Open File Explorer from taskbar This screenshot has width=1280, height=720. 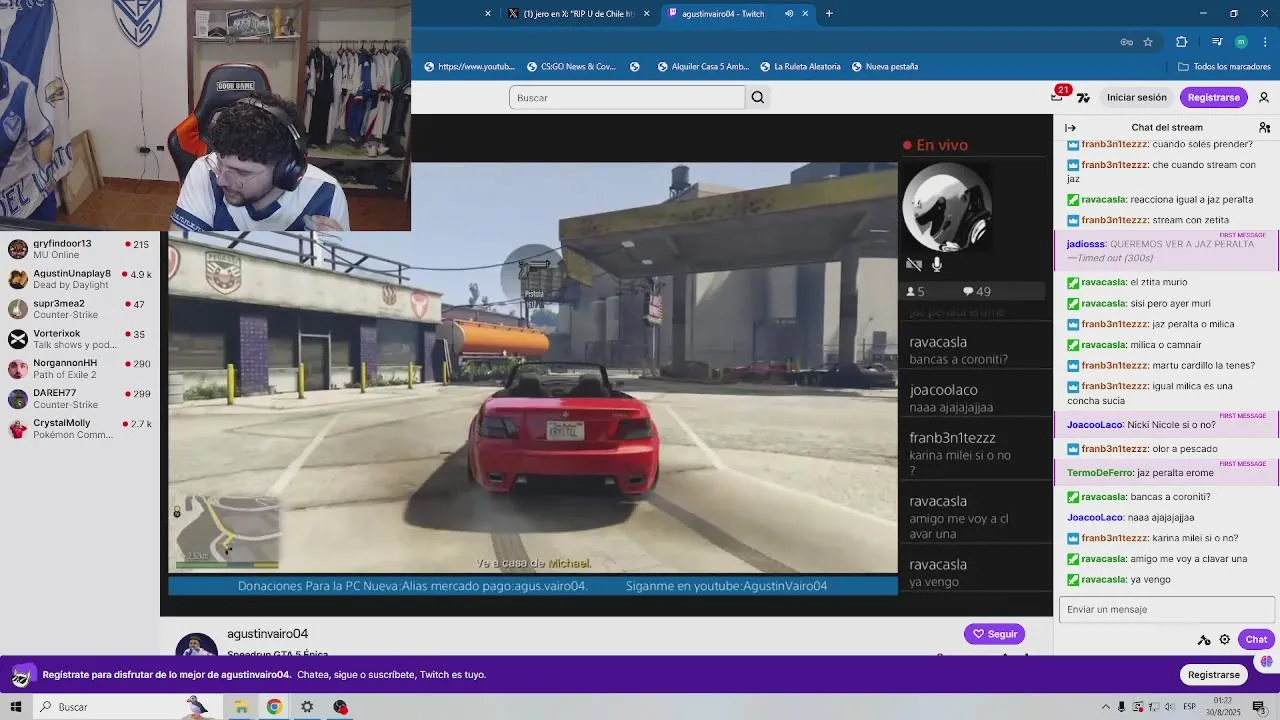(241, 707)
